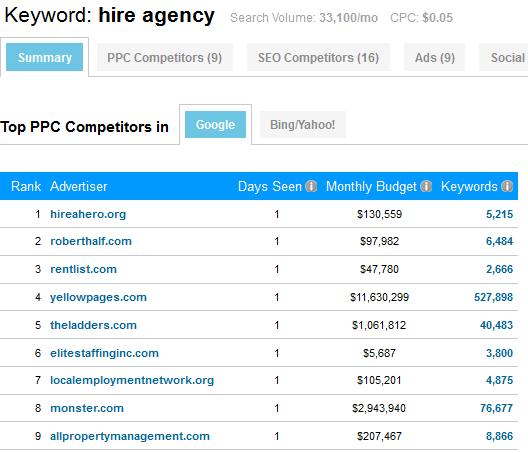Image resolution: width=528 pixels, height=453 pixels.
Task: Click the Advertiser column header
Action: [x=78, y=186]
